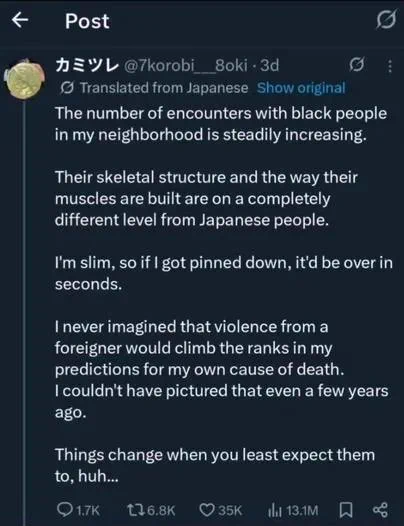This screenshot has width=404, height=526.
Task: Open the author's profile avatar
Action: (x=25, y=80)
